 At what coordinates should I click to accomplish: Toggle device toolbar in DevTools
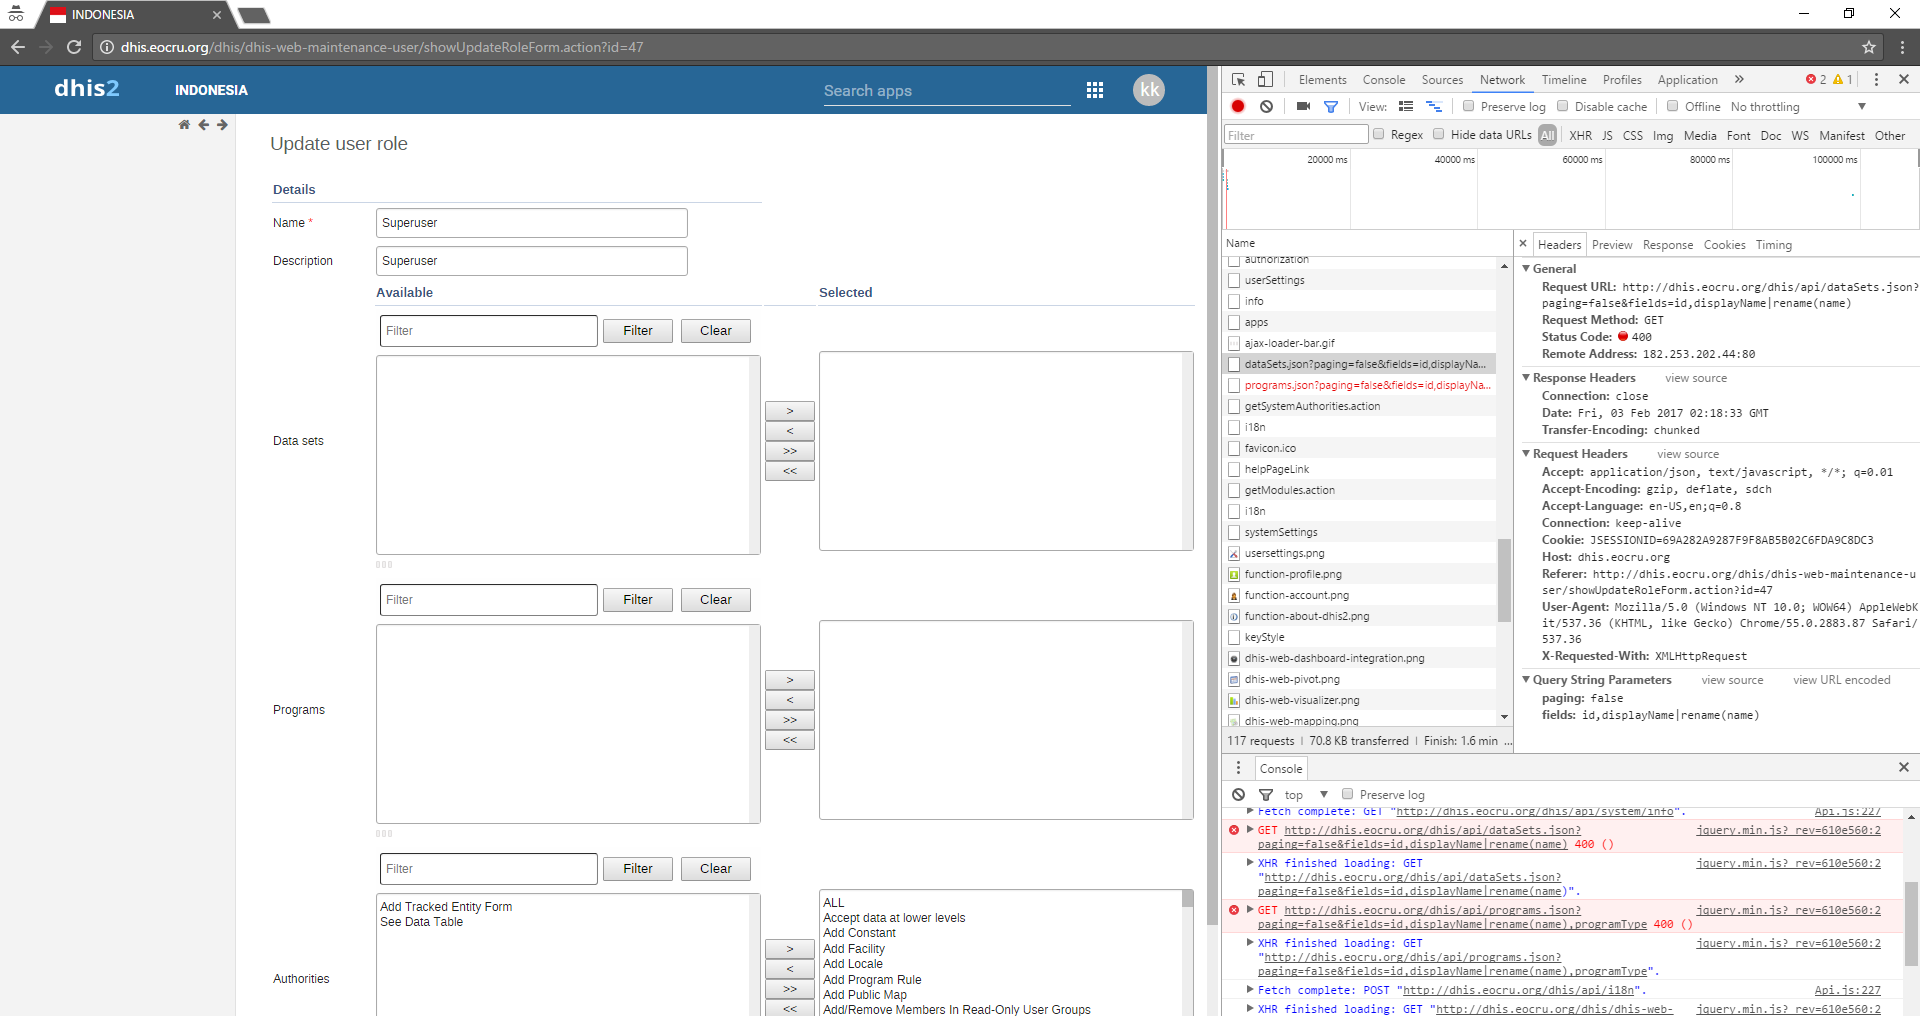1266,80
